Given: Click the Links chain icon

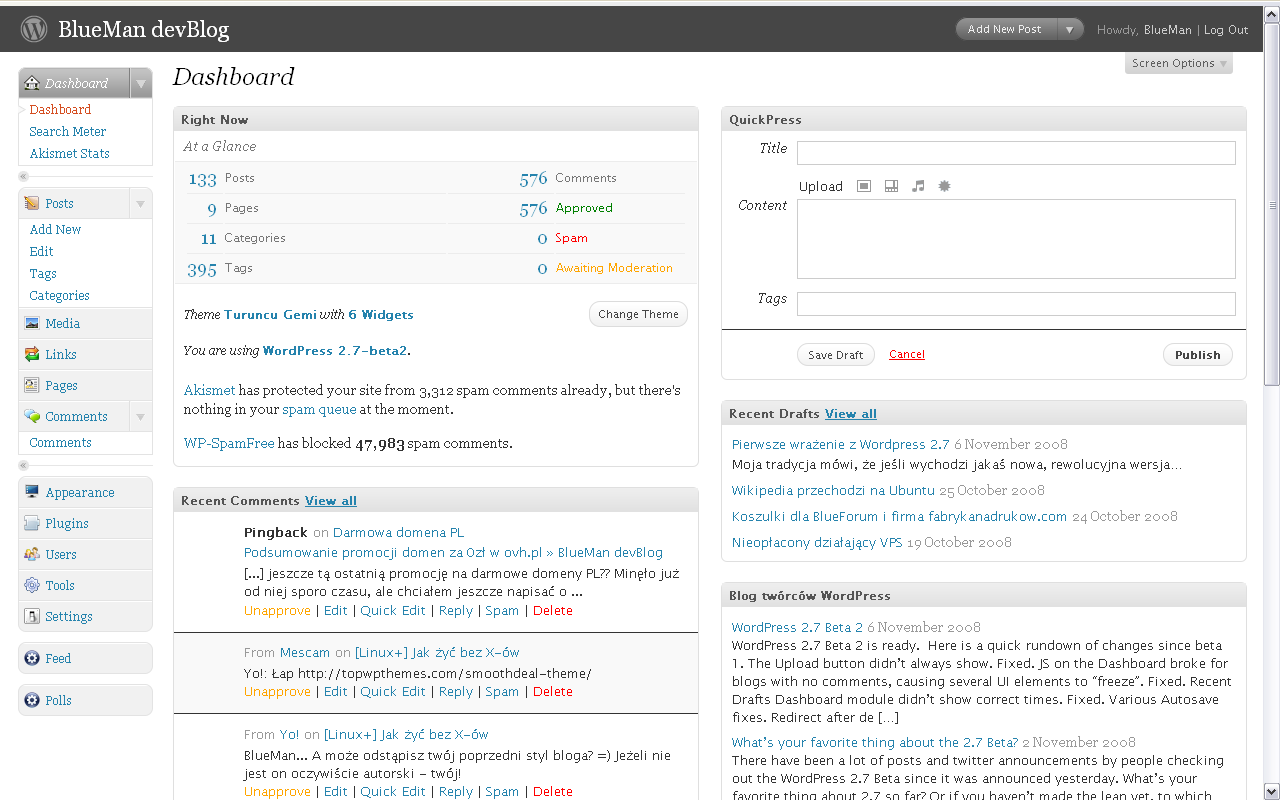Looking at the screenshot, I should coord(32,354).
